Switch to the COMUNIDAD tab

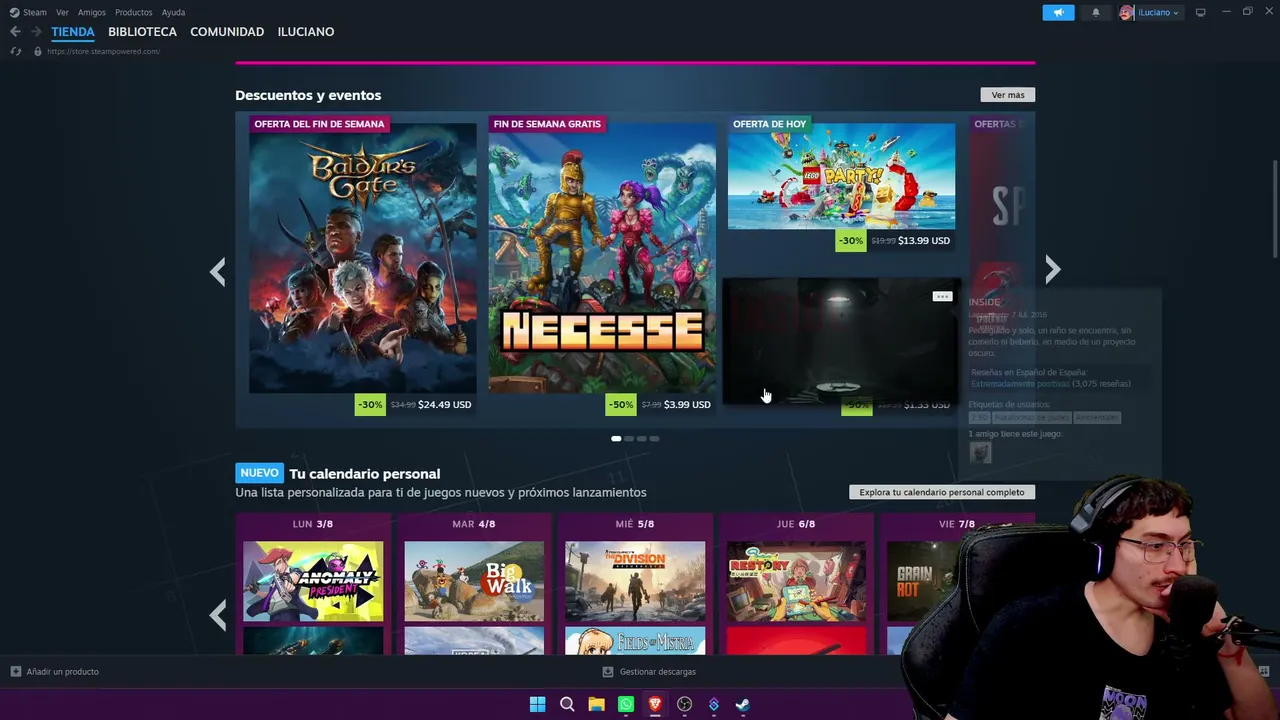pos(227,32)
